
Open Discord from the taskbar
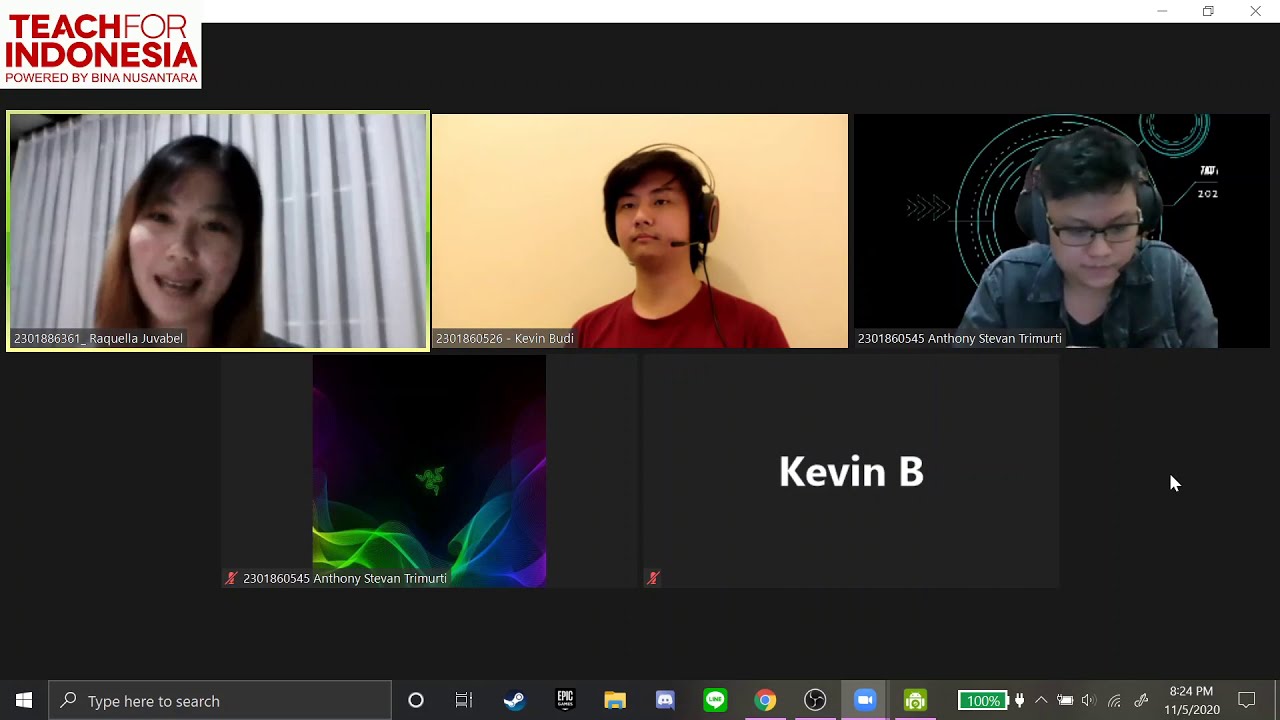tap(665, 701)
